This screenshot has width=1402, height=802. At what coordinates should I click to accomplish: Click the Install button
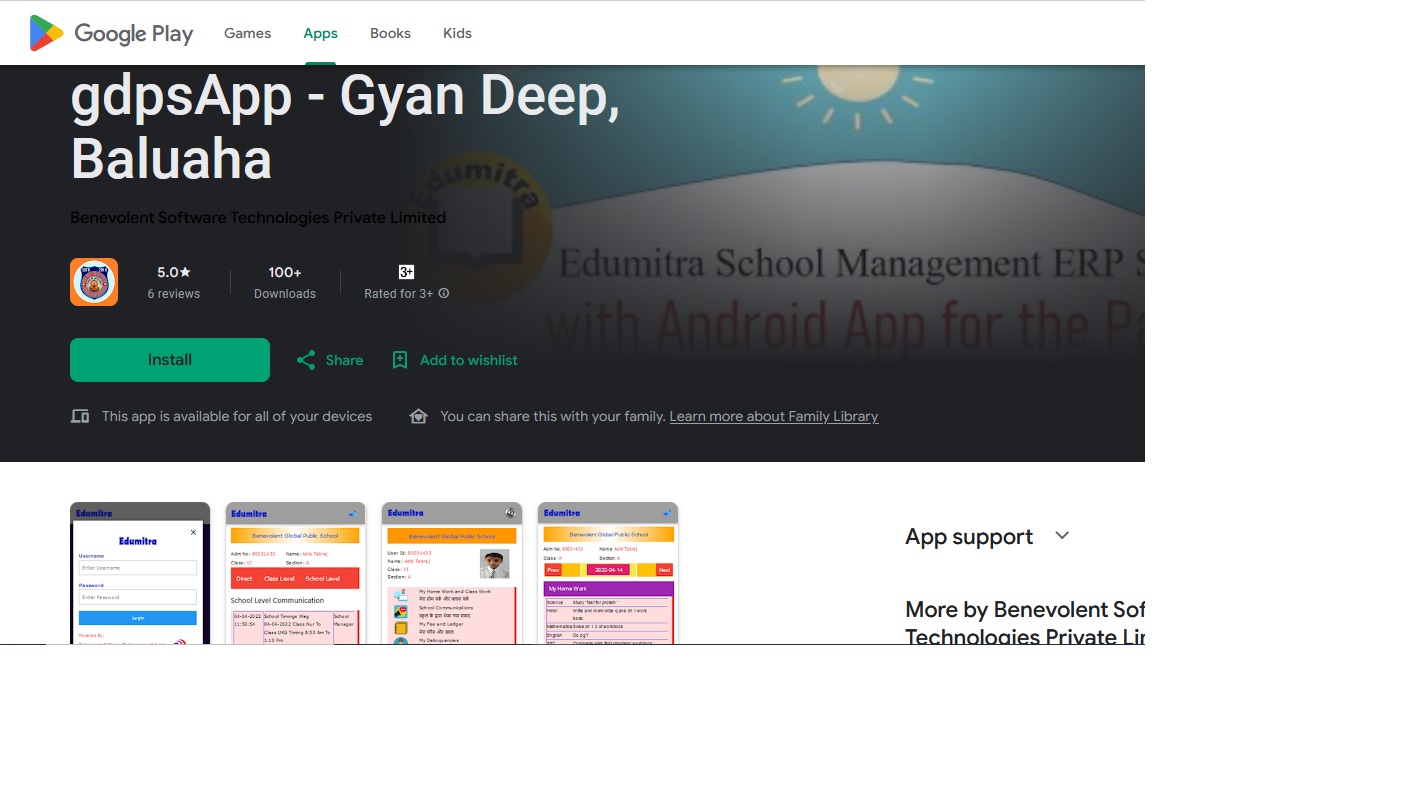pos(169,359)
